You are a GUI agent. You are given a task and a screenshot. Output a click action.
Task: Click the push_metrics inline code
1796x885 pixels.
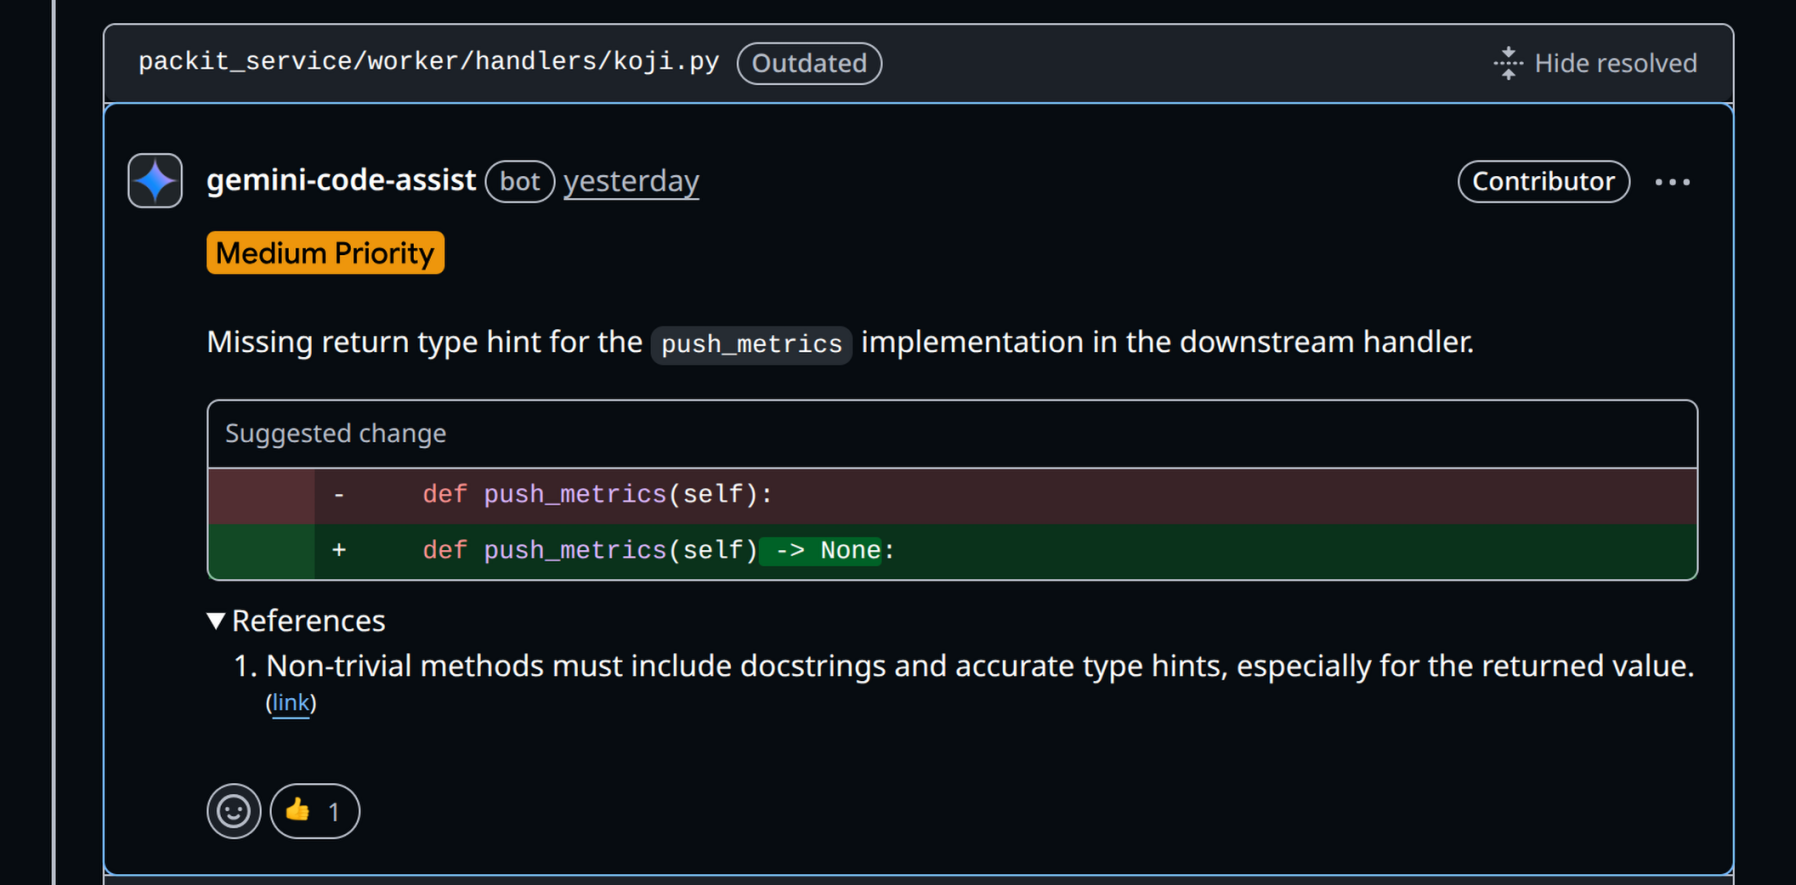(751, 344)
